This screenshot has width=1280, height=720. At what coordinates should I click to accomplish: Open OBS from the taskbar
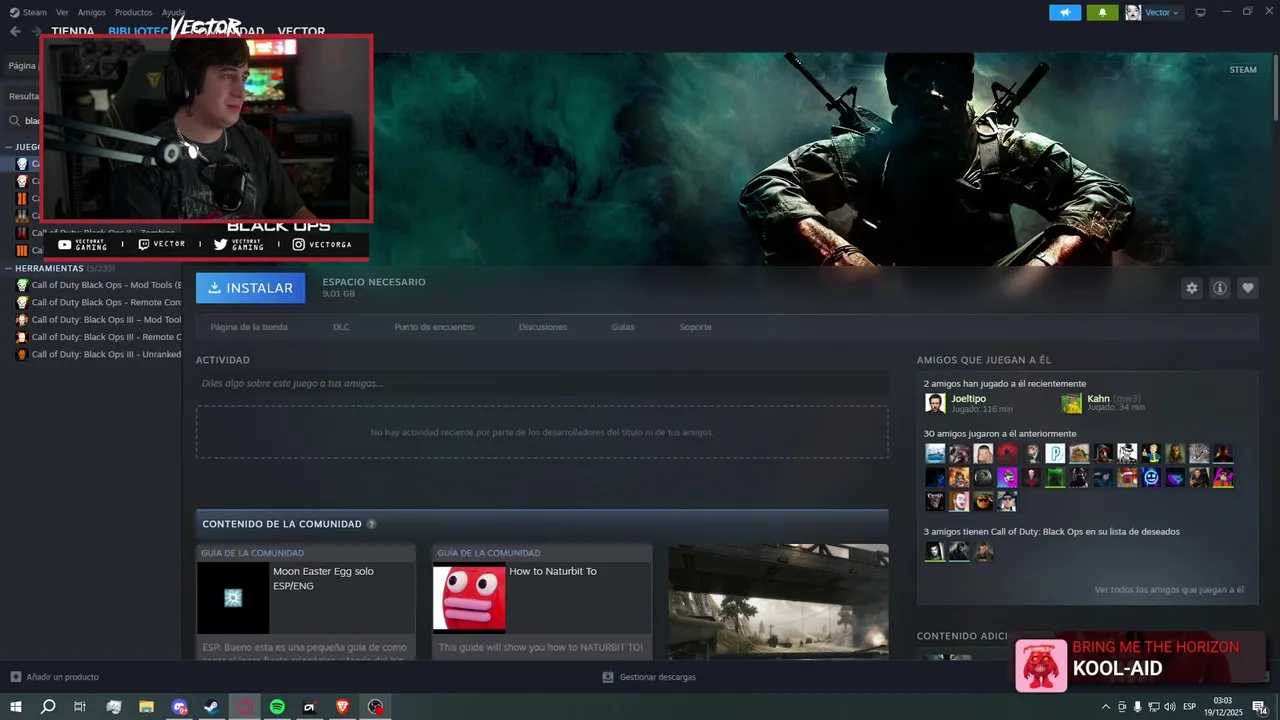coord(375,707)
